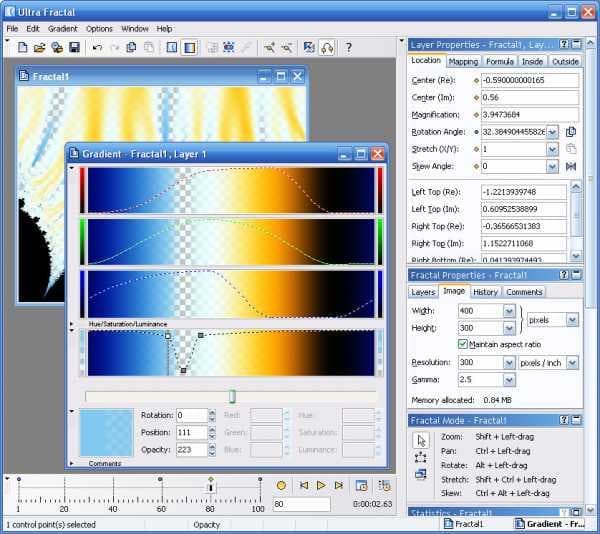Click the Undo arrow icon
Image resolution: width=600 pixels, height=534 pixels.
(97, 47)
